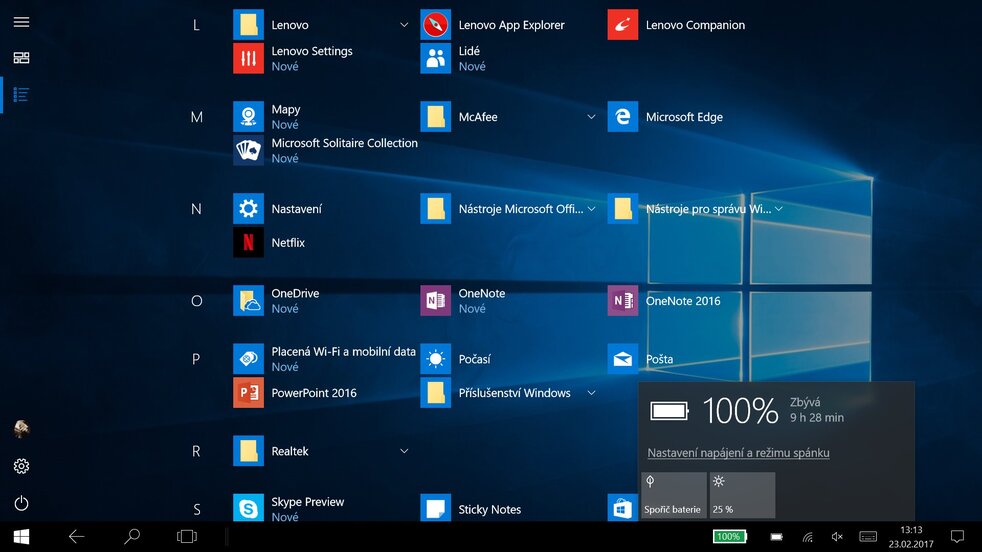Jump to letter M section header
The image size is (982, 552).
click(196, 117)
